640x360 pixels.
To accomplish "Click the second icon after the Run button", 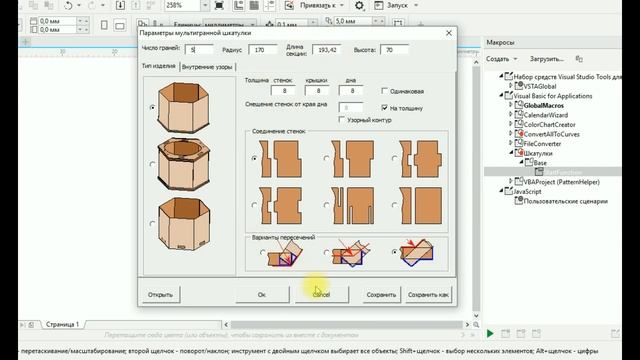I will (521, 333).
